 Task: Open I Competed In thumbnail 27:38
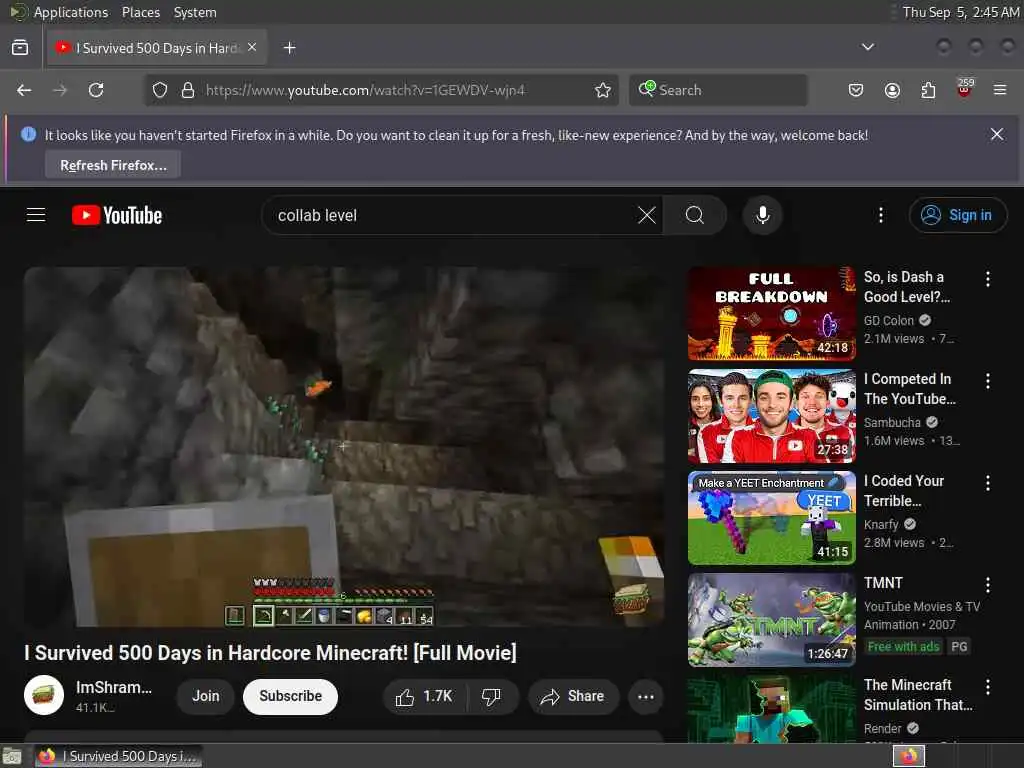coord(771,415)
